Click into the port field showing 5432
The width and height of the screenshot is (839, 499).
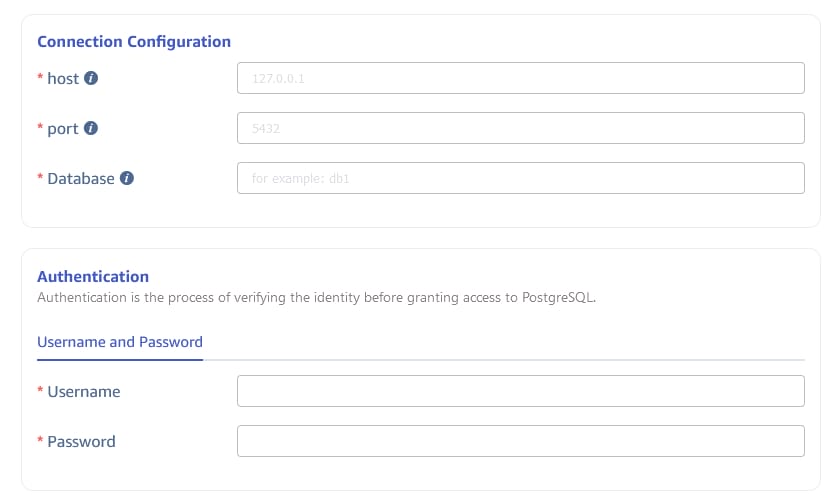click(520, 128)
